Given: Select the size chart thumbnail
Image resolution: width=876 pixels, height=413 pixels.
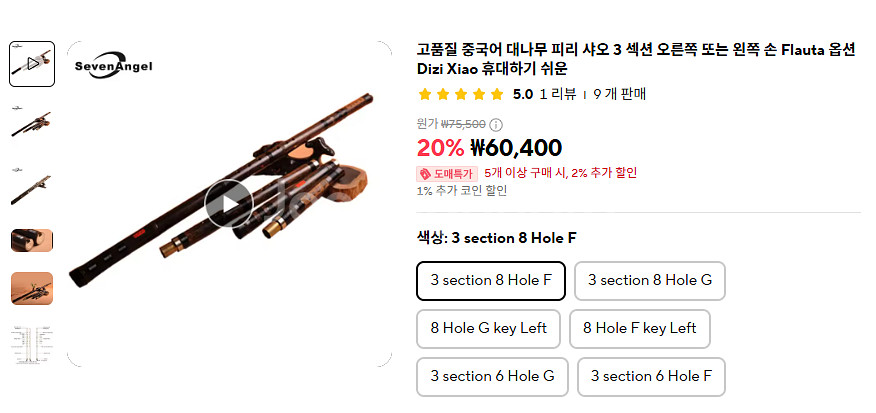Looking at the screenshot, I should [x=32, y=346].
